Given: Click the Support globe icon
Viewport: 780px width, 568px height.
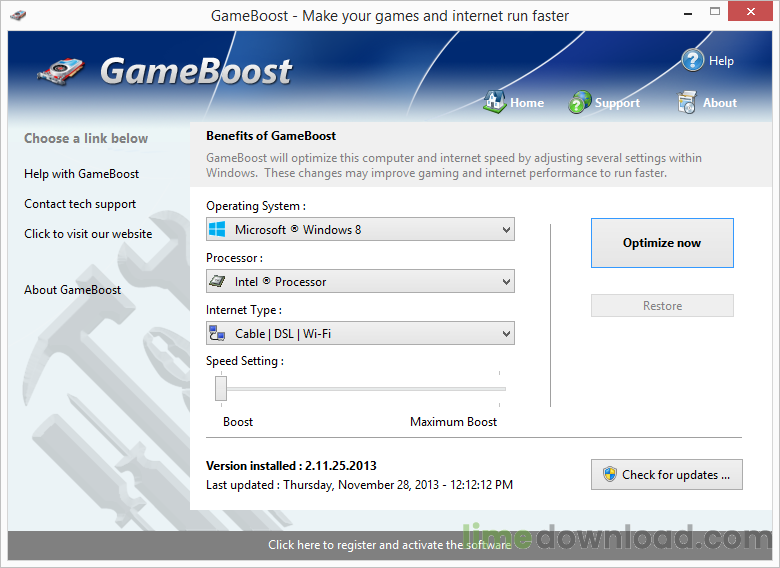Looking at the screenshot, I should tap(580, 102).
